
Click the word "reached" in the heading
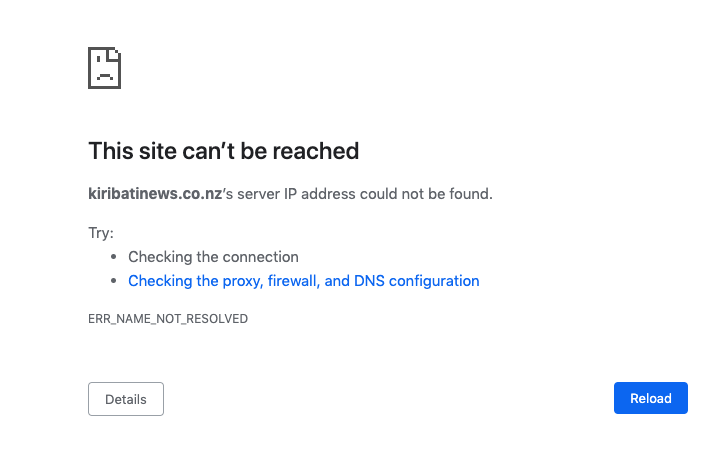(316, 151)
